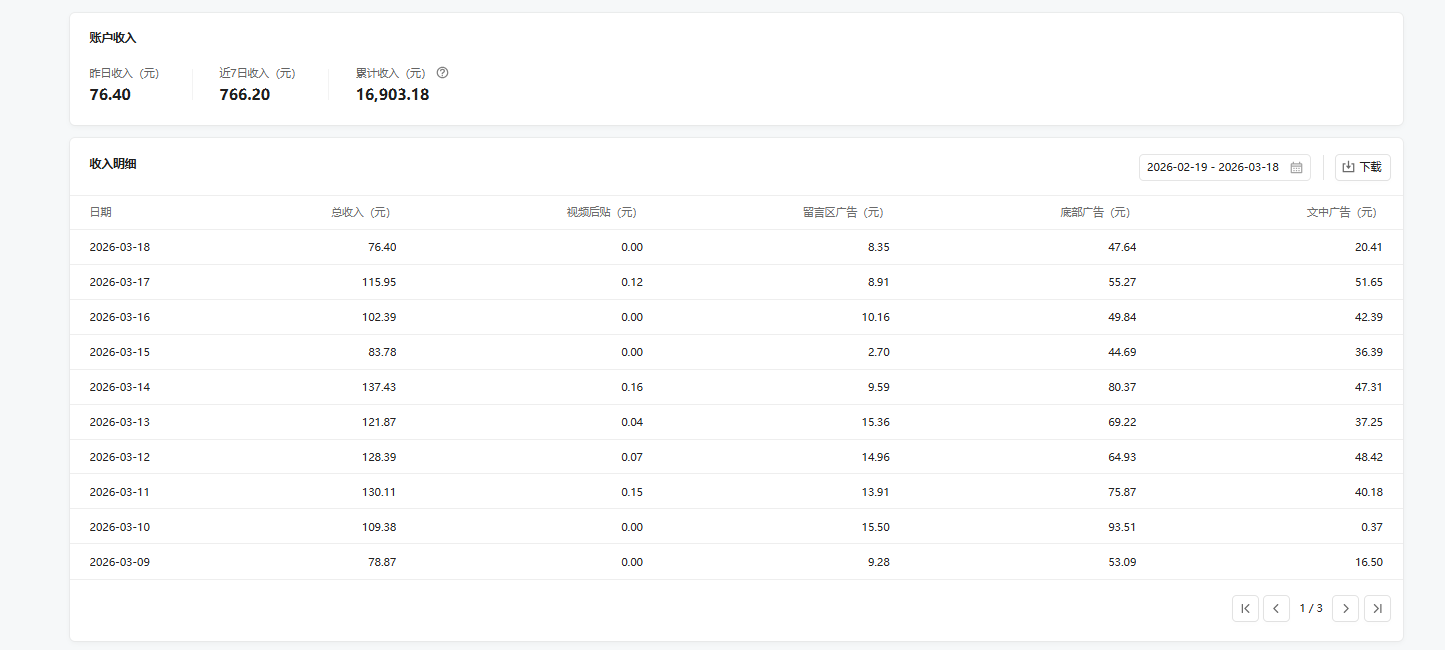Open the 2026-02-19 - 2026-03-18 date range field
The height and width of the screenshot is (650, 1445).
tap(1212, 168)
